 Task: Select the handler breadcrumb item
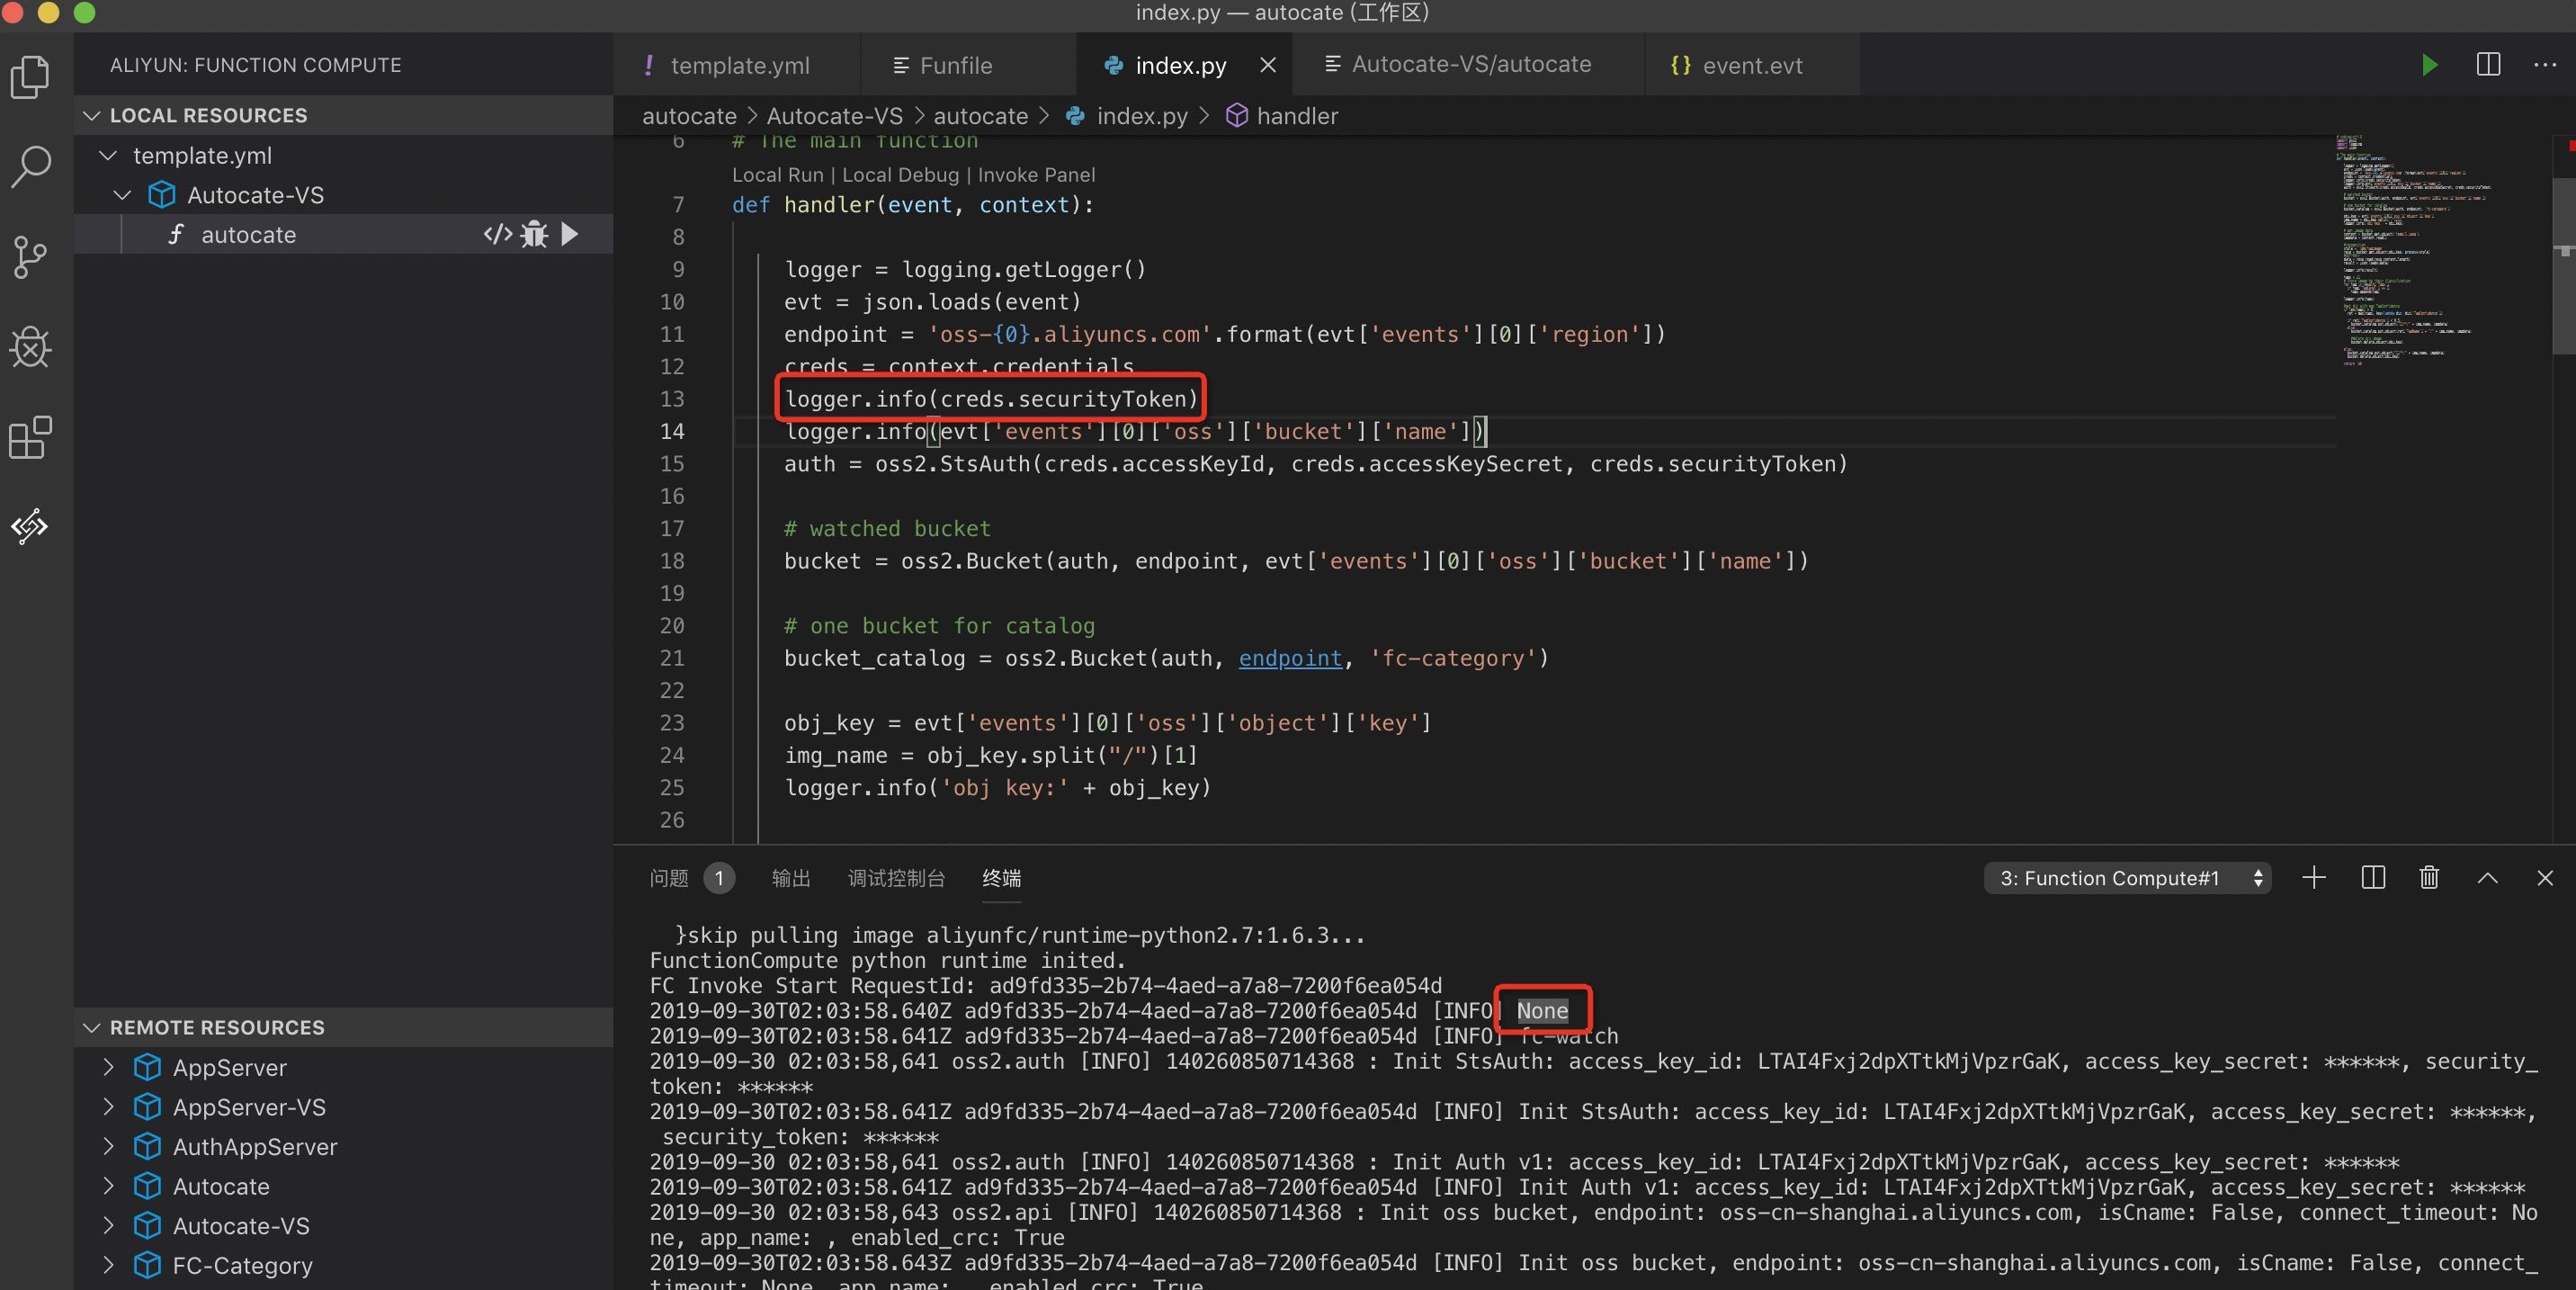(1297, 116)
